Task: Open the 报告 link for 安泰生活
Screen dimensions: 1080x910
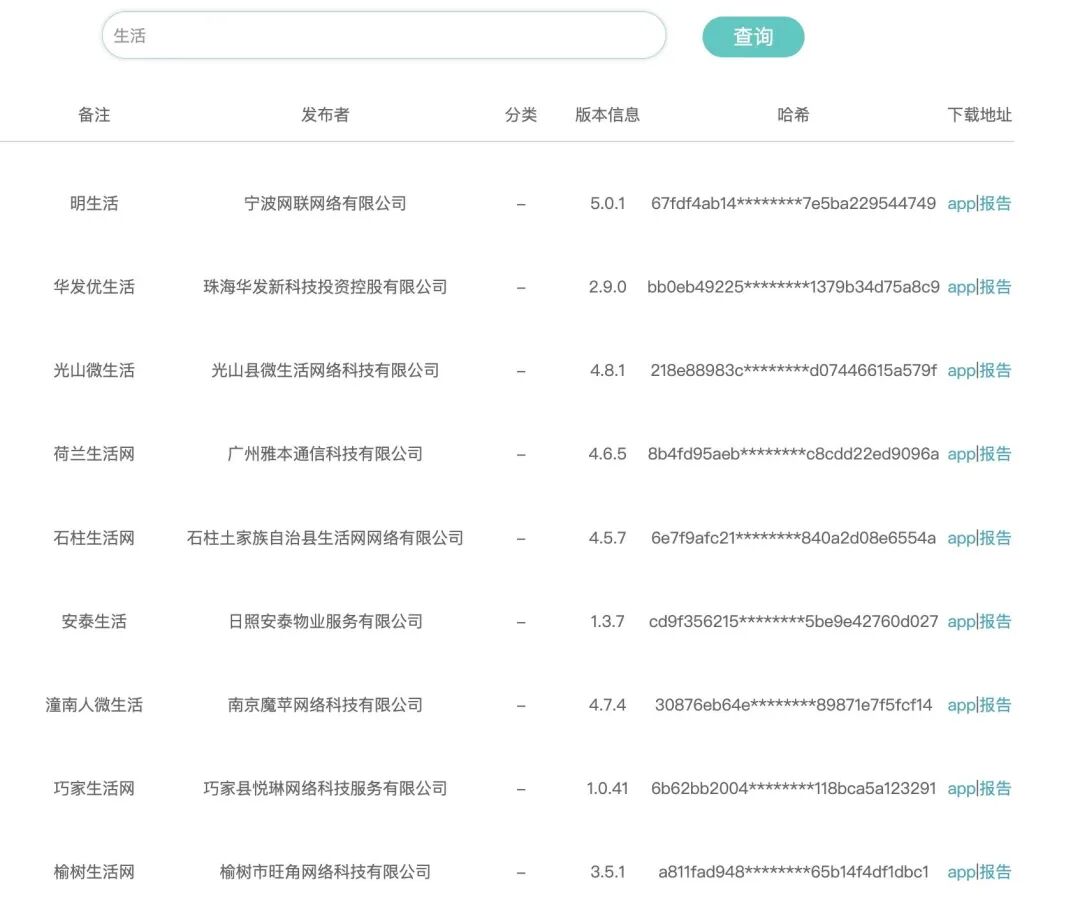Action: pos(995,621)
